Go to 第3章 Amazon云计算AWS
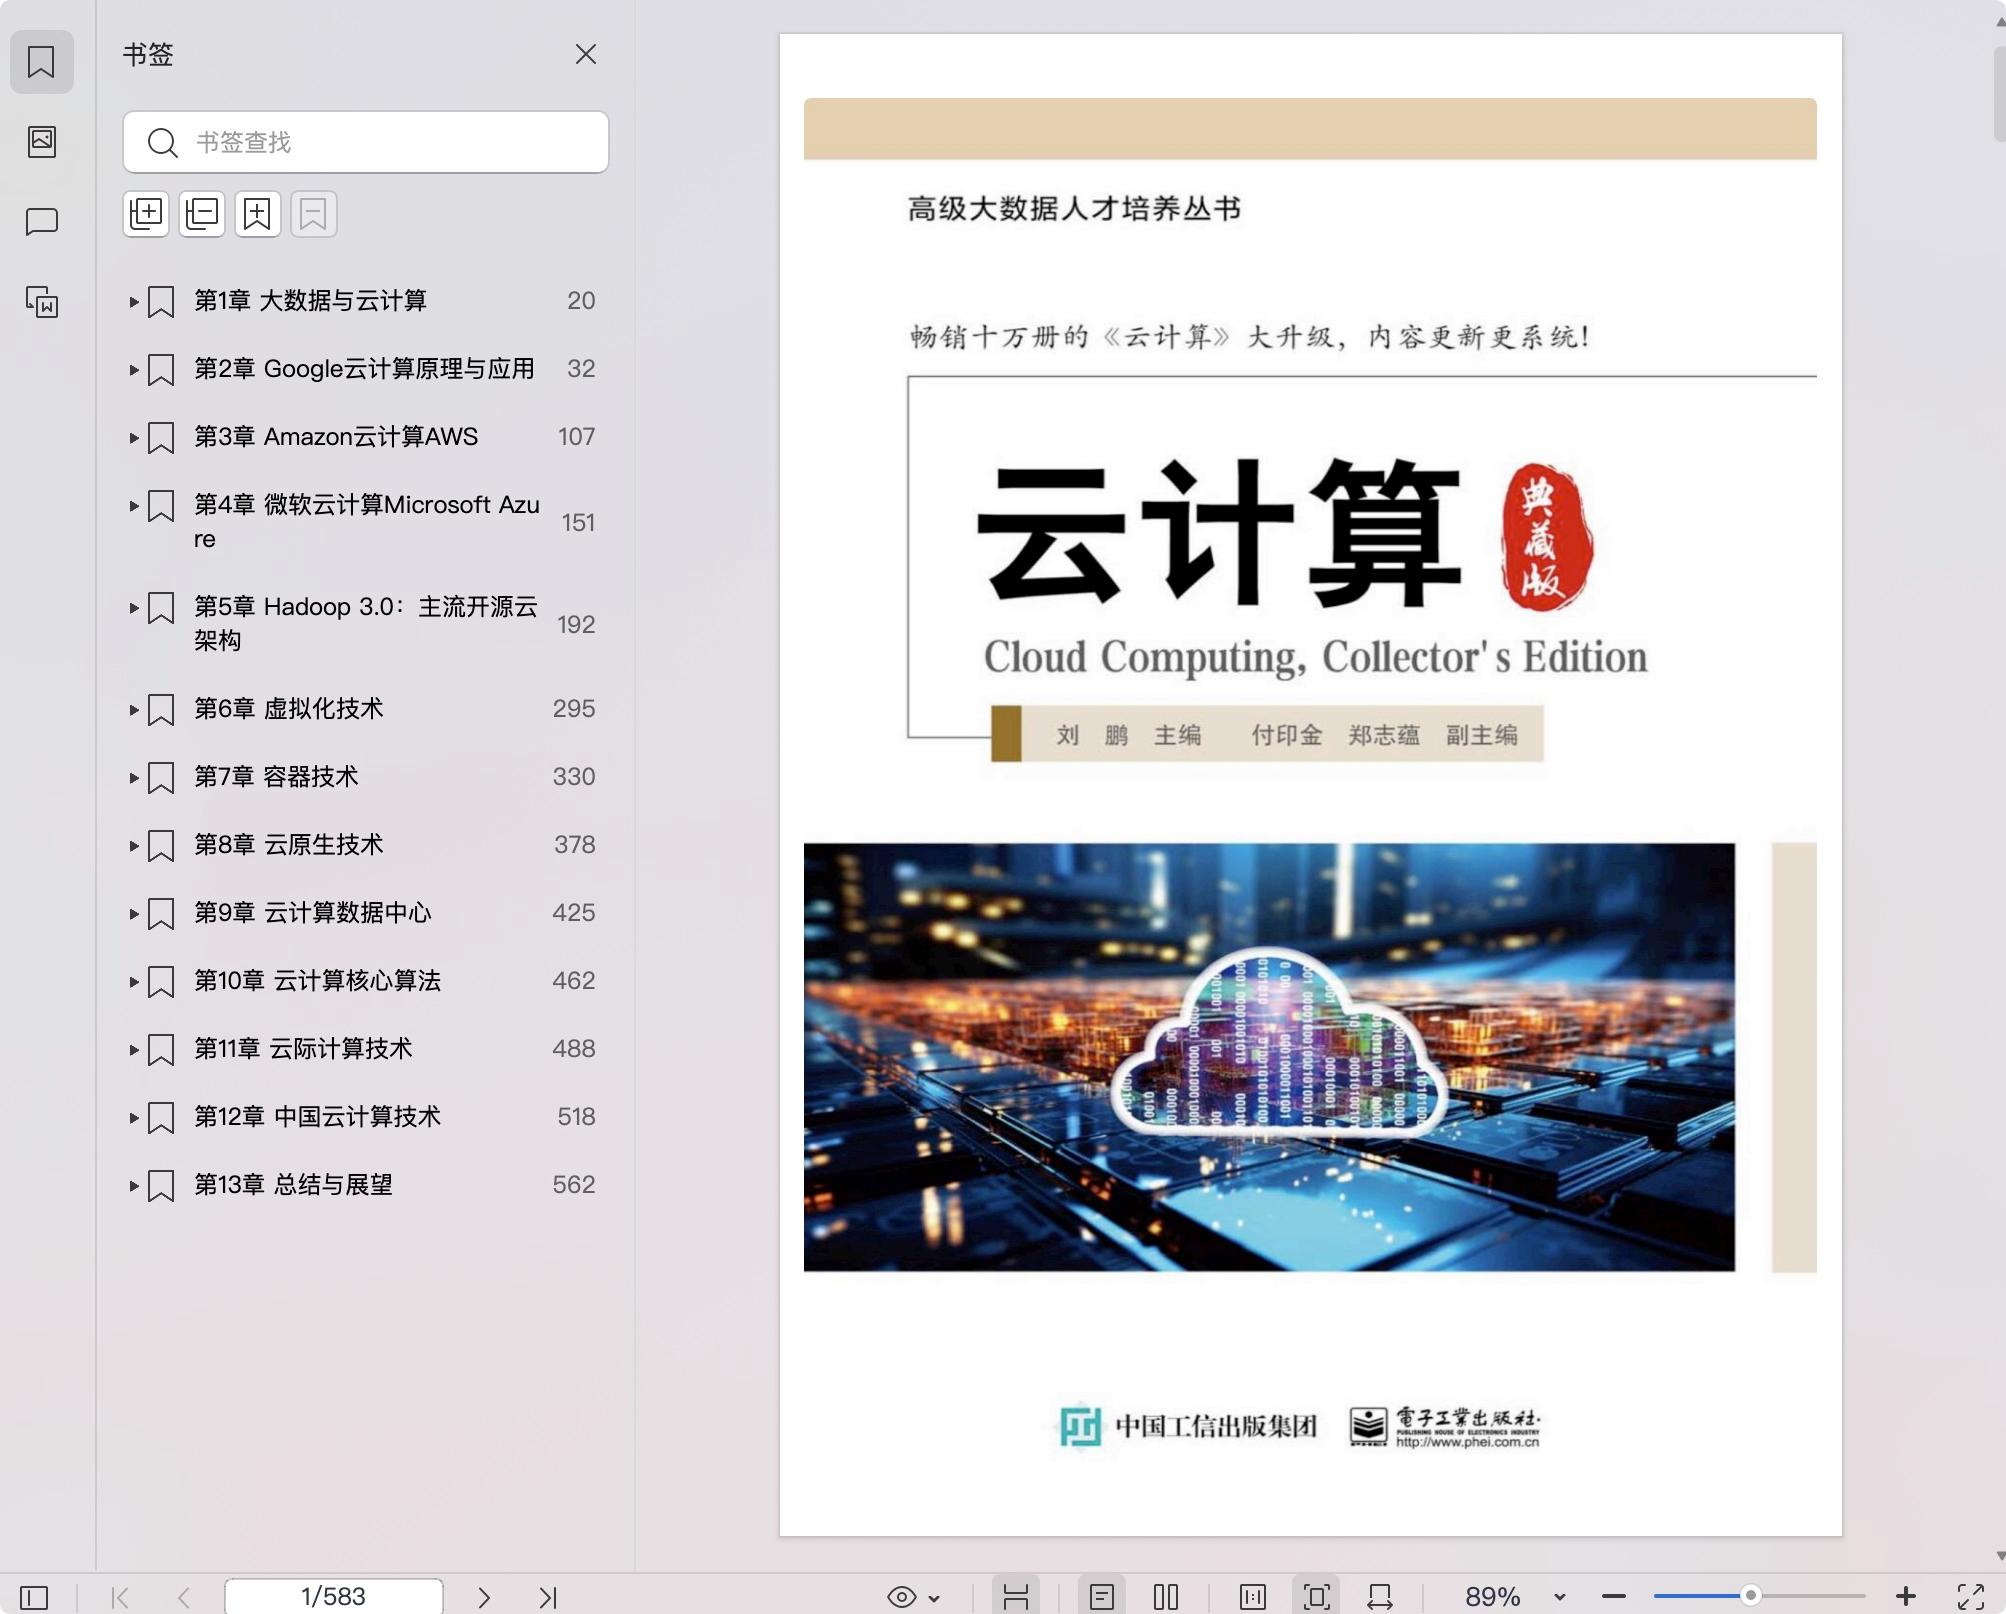This screenshot has height=1614, width=2006. click(x=336, y=436)
